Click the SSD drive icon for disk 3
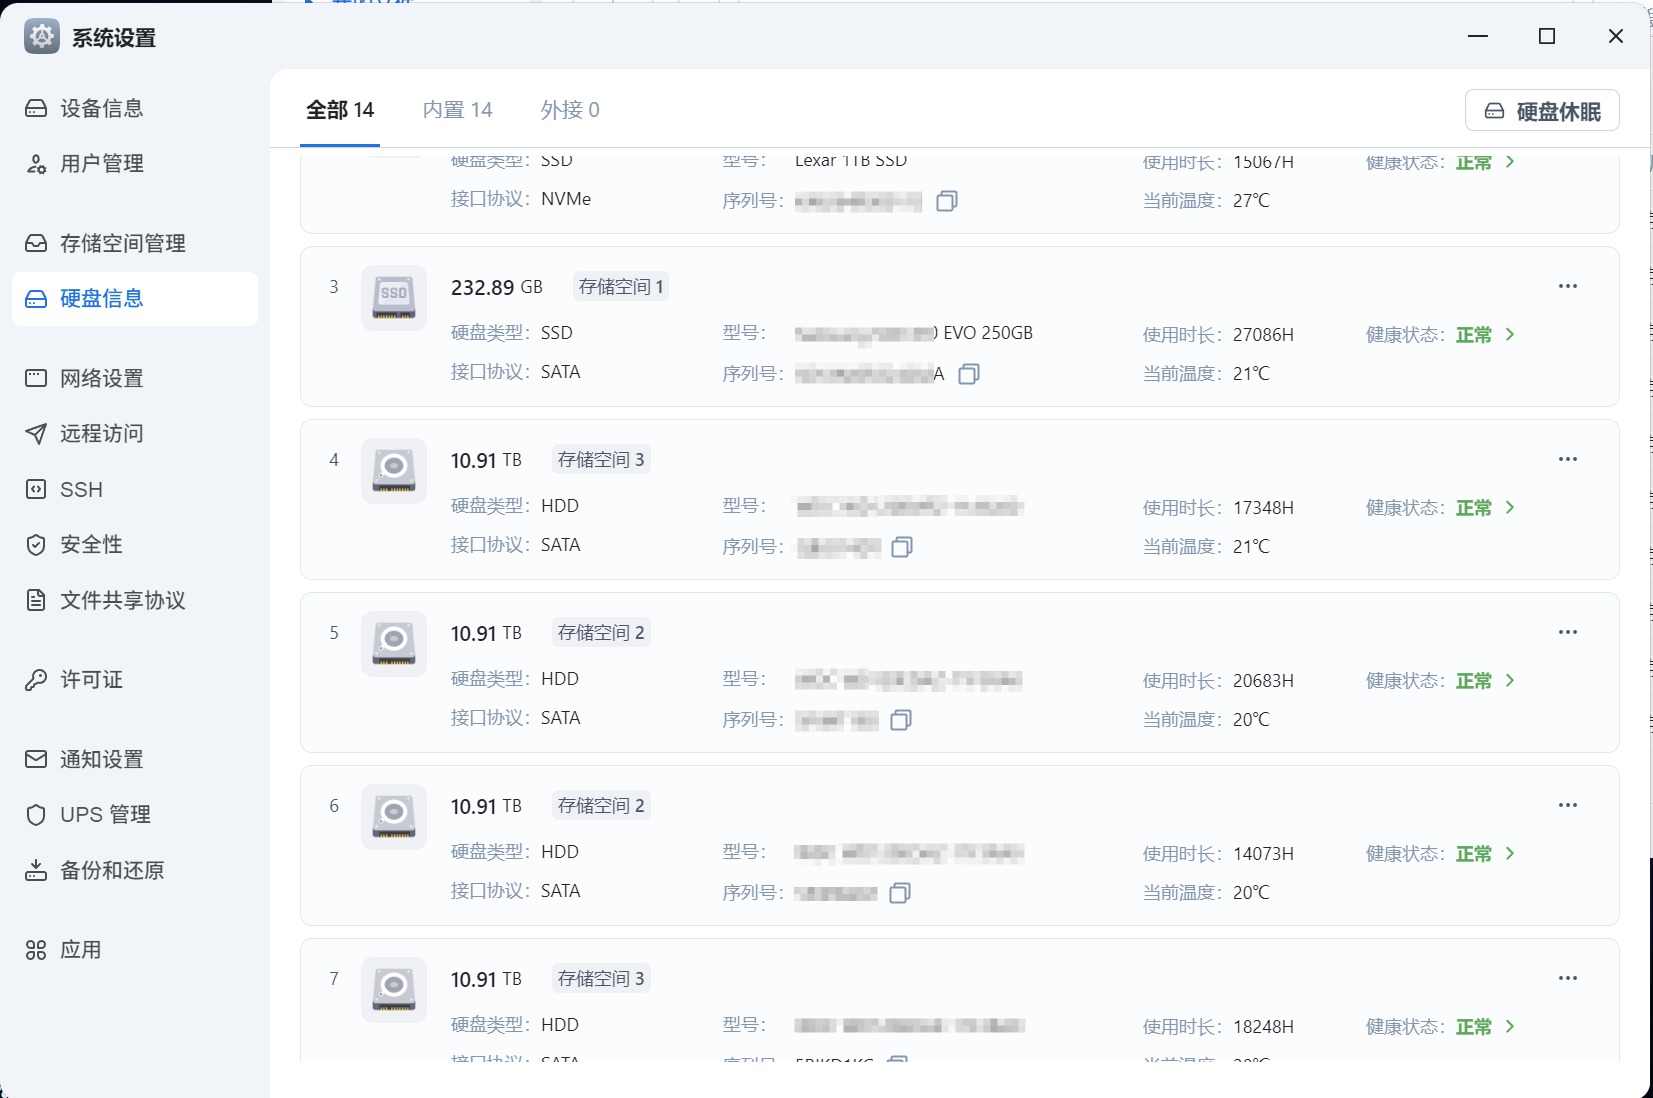The height and width of the screenshot is (1098, 1653). coord(394,298)
